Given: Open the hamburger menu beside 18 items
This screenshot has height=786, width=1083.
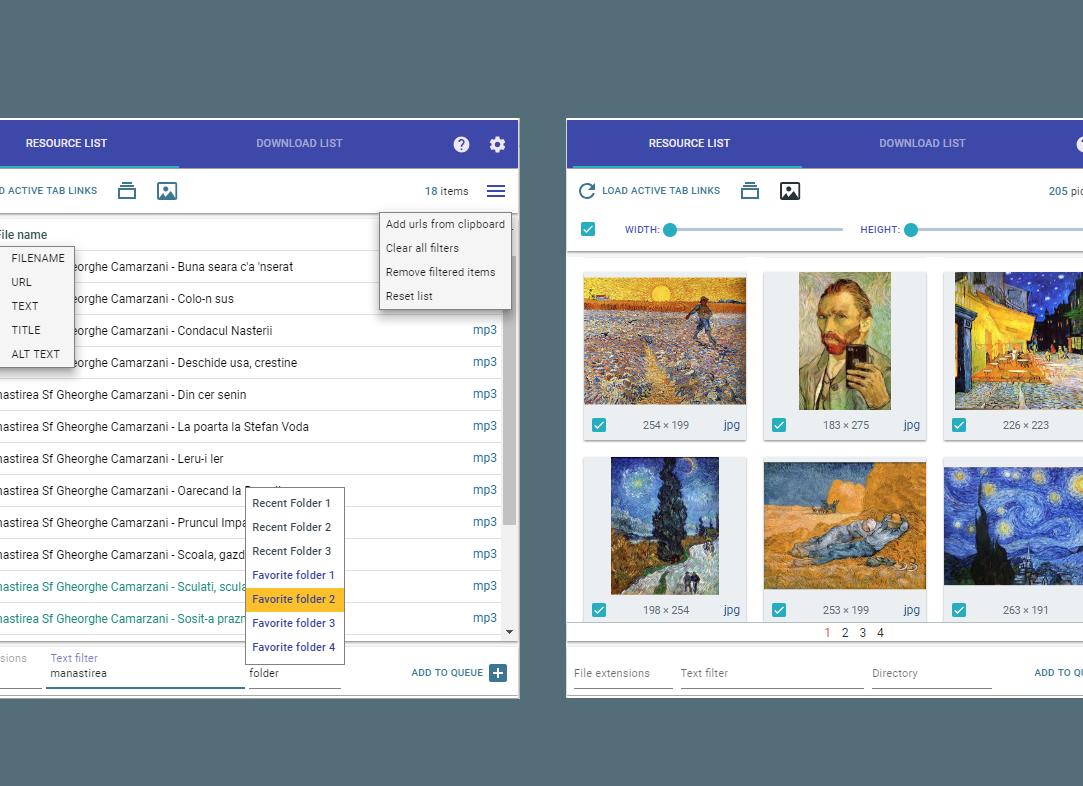Looking at the screenshot, I should pos(496,191).
